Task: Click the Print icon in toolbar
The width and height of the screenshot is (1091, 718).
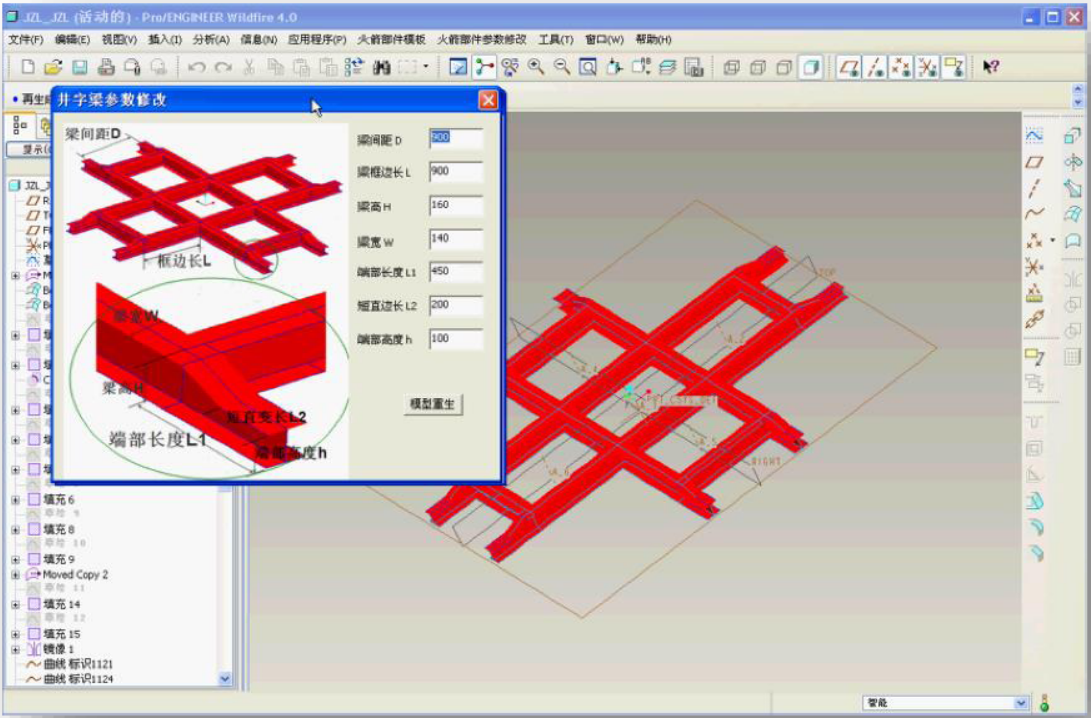Action: (106, 67)
